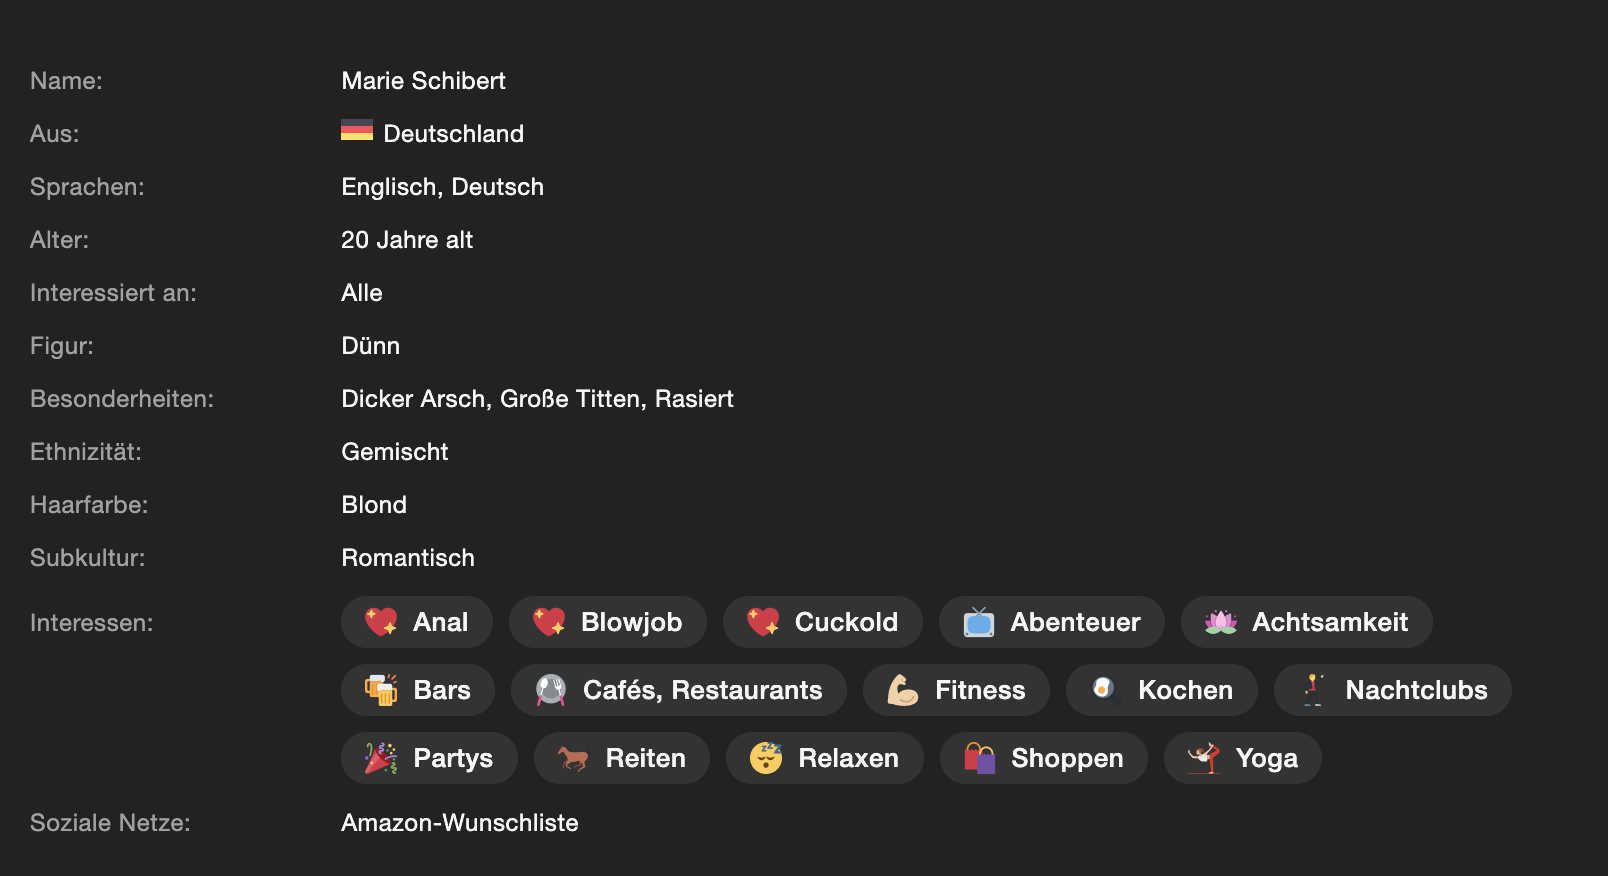1608x876 pixels.
Task: Click the lotus flower icon beside Achtsamkeit
Action: [x=1220, y=622]
